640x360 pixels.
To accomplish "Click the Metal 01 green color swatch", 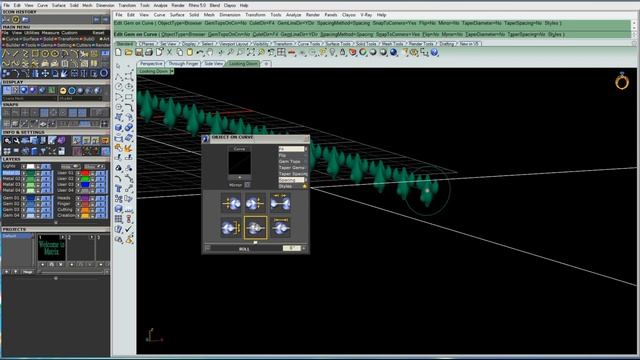I will [x=31, y=173].
